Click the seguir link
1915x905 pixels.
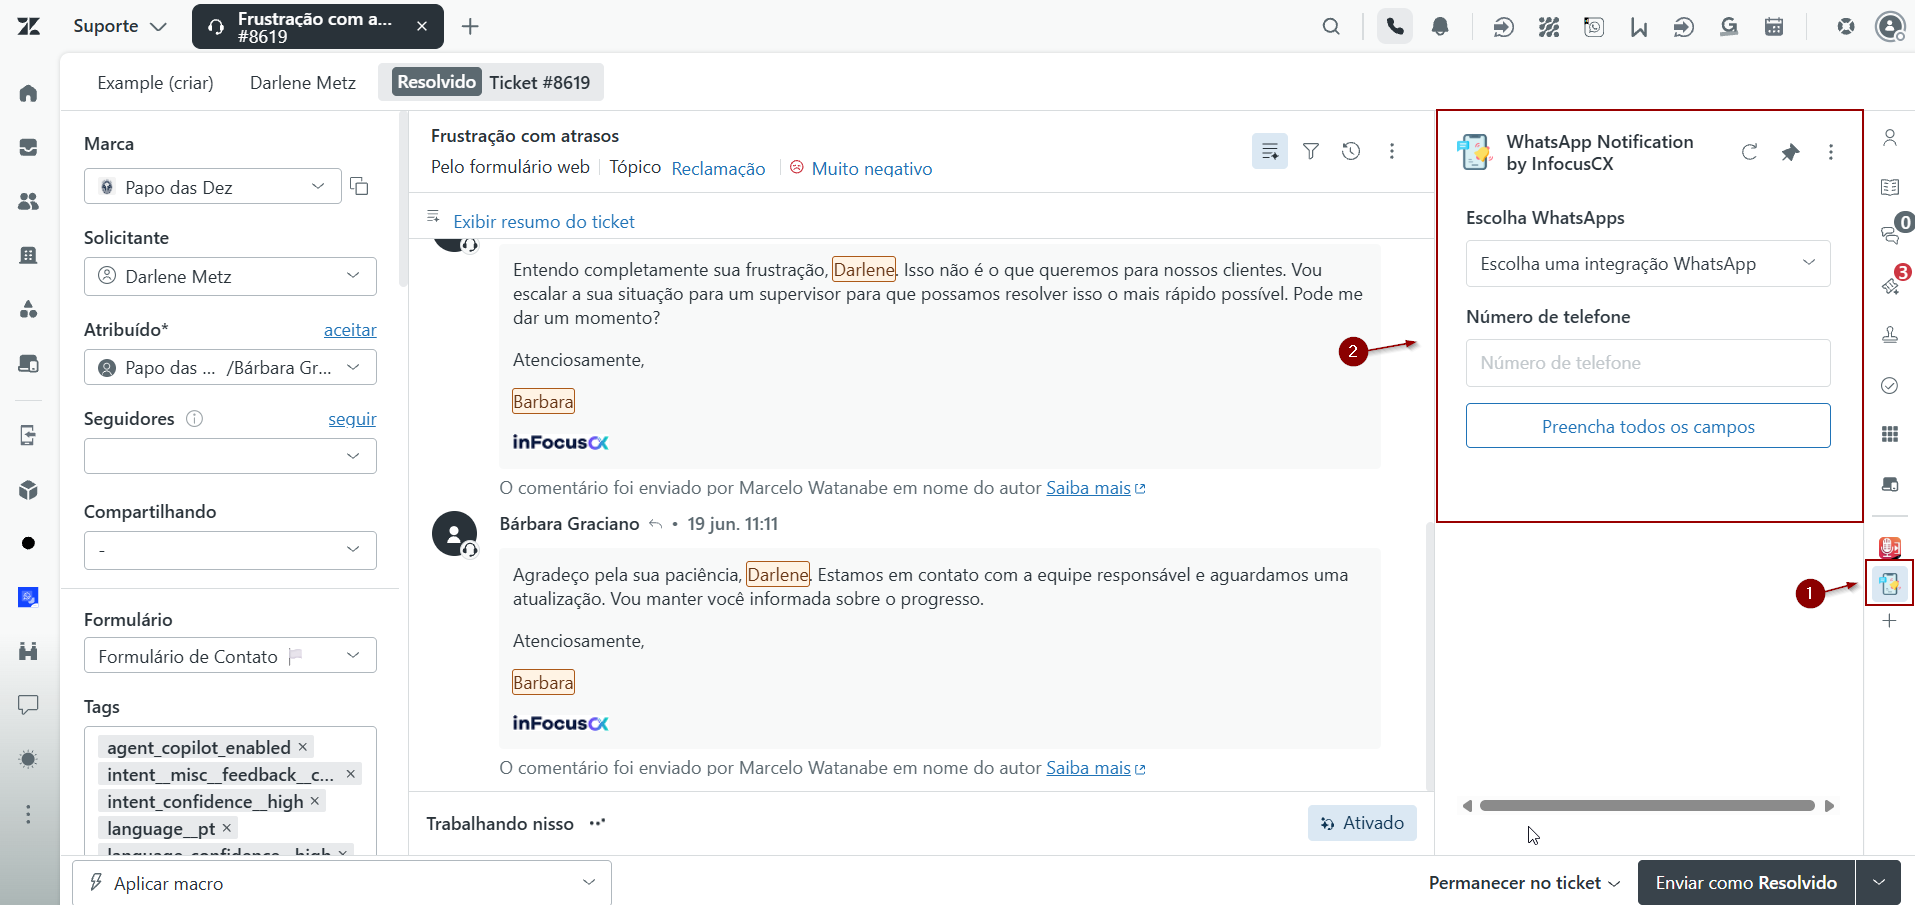point(352,419)
